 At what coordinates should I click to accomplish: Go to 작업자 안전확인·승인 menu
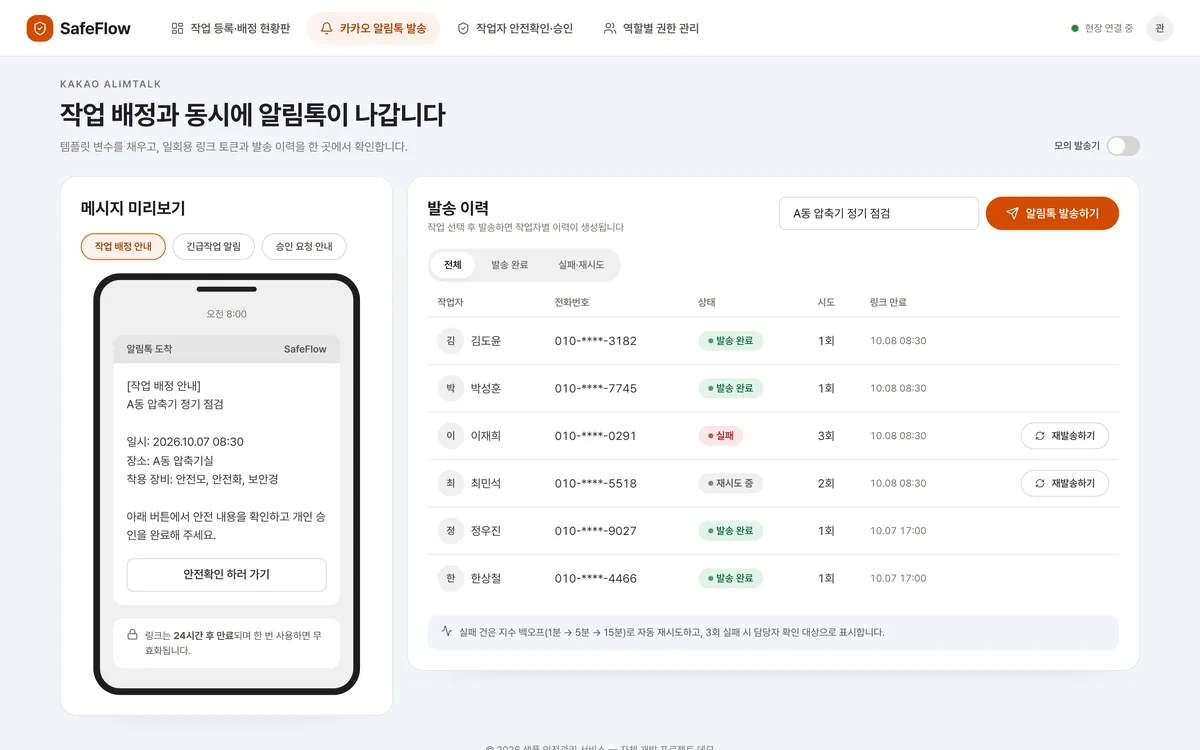[515, 28]
